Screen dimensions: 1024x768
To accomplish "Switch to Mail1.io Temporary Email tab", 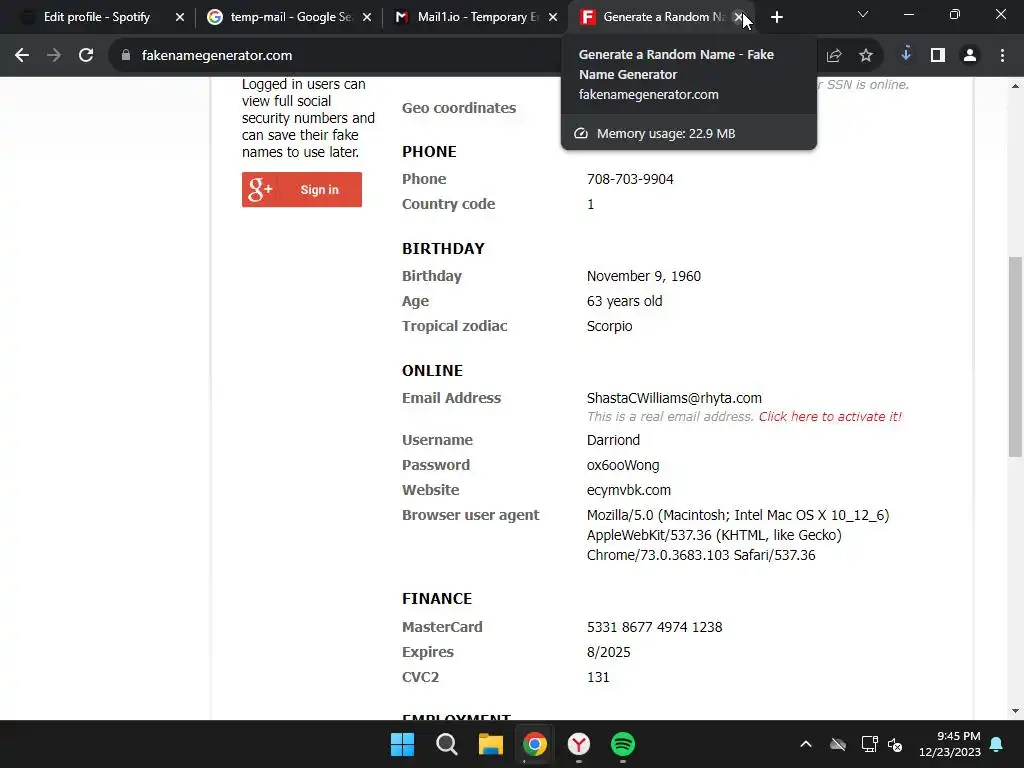I will pos(476,17).
